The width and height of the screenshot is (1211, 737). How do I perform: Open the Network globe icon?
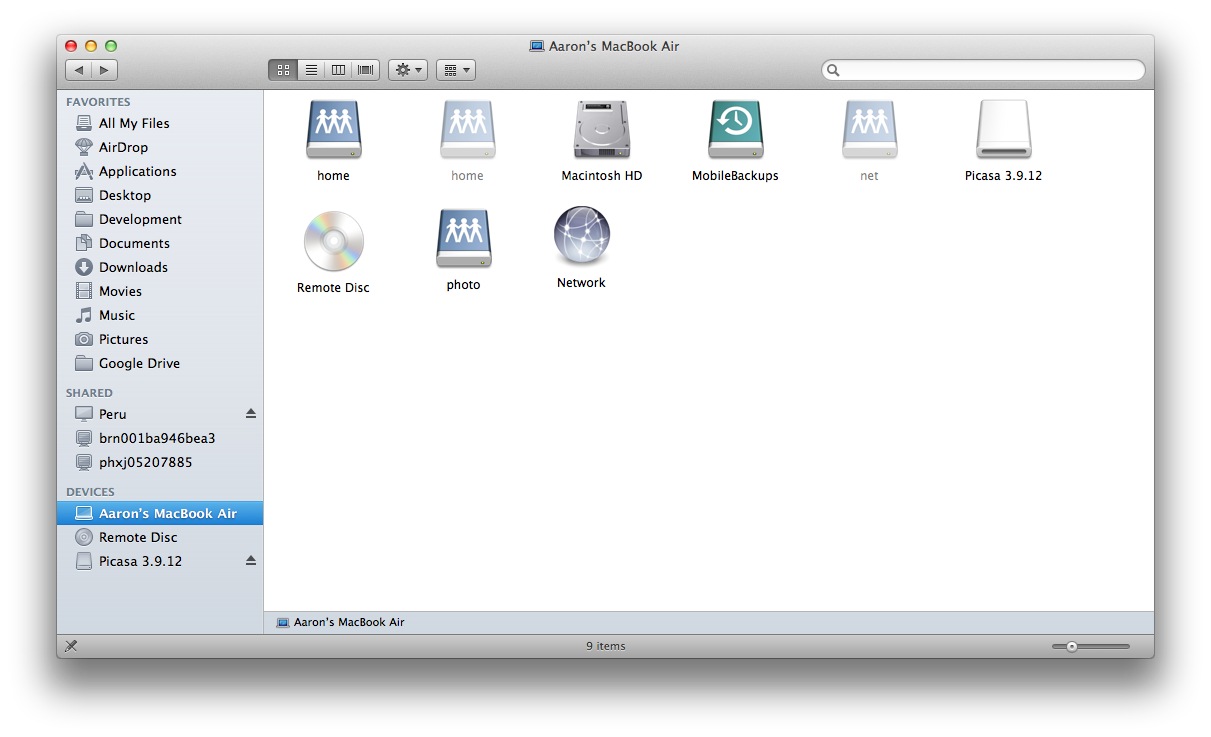[x=581, y=237]
